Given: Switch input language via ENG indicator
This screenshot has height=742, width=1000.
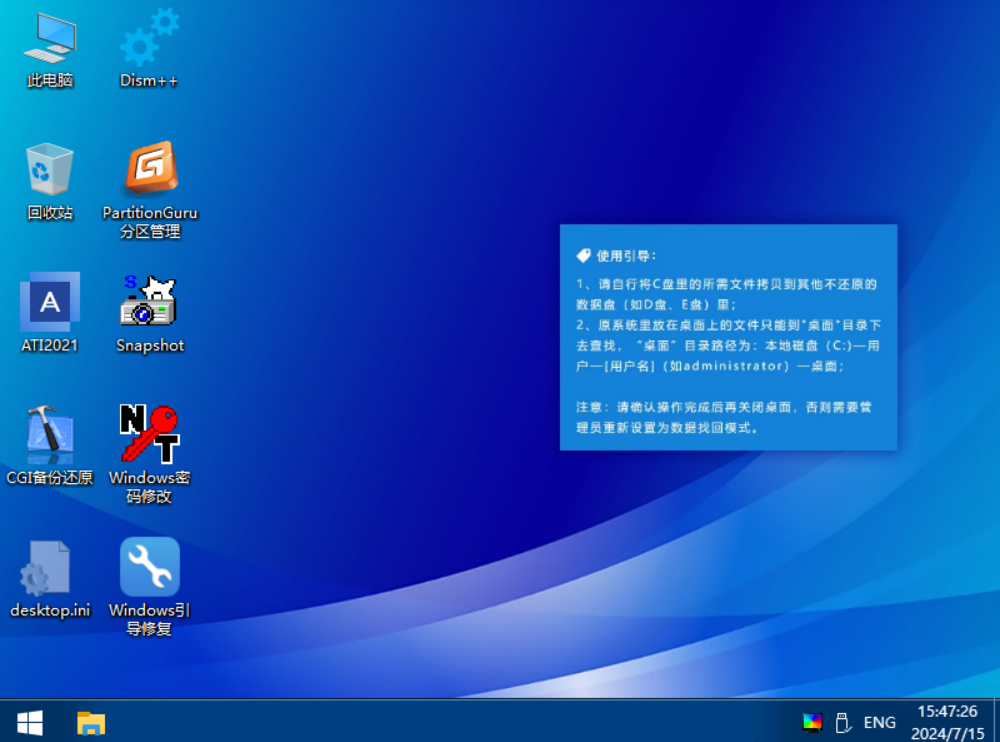Looking at the screenshot, I should pyautogui.click(x=880, y=722).
